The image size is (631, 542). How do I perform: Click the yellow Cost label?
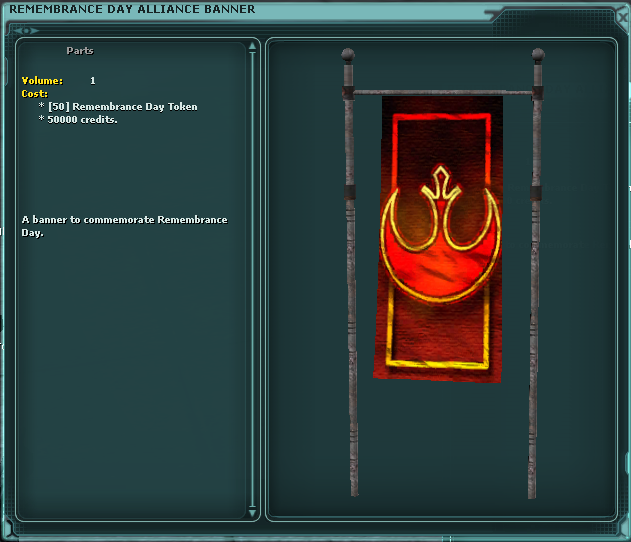click(35, 93)
